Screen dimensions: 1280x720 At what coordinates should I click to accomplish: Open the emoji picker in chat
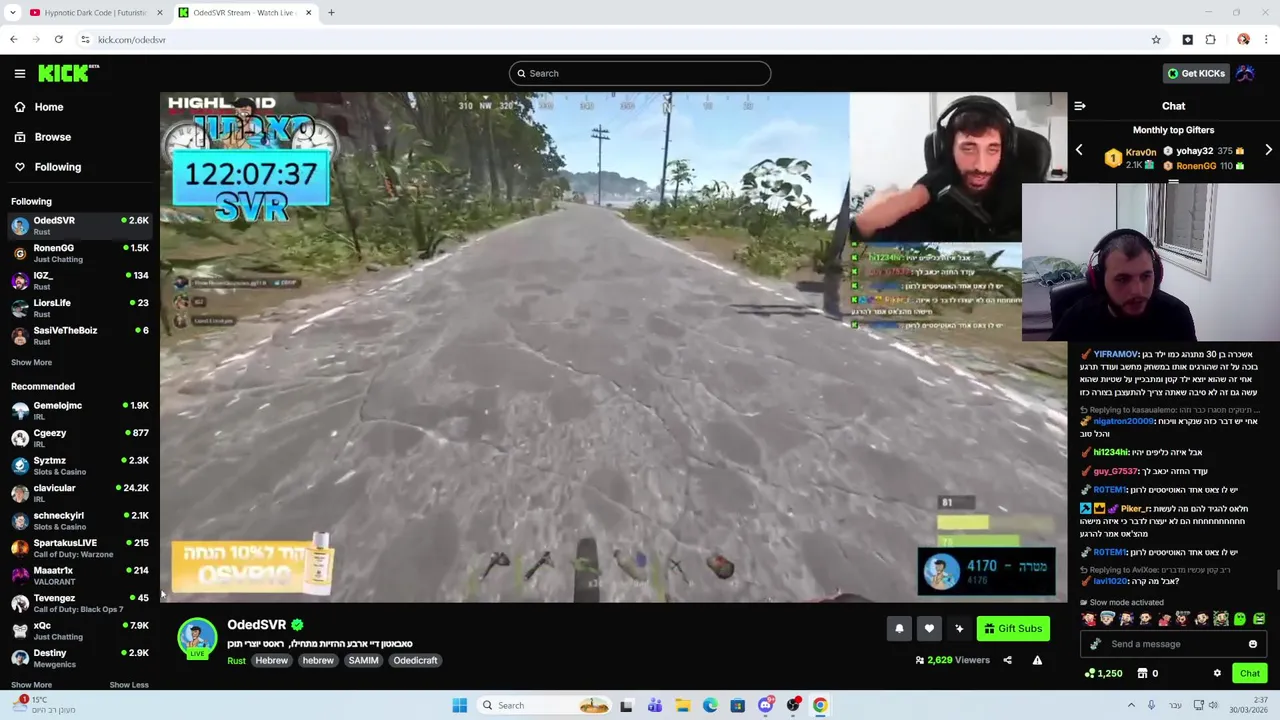coord(1252,644)
